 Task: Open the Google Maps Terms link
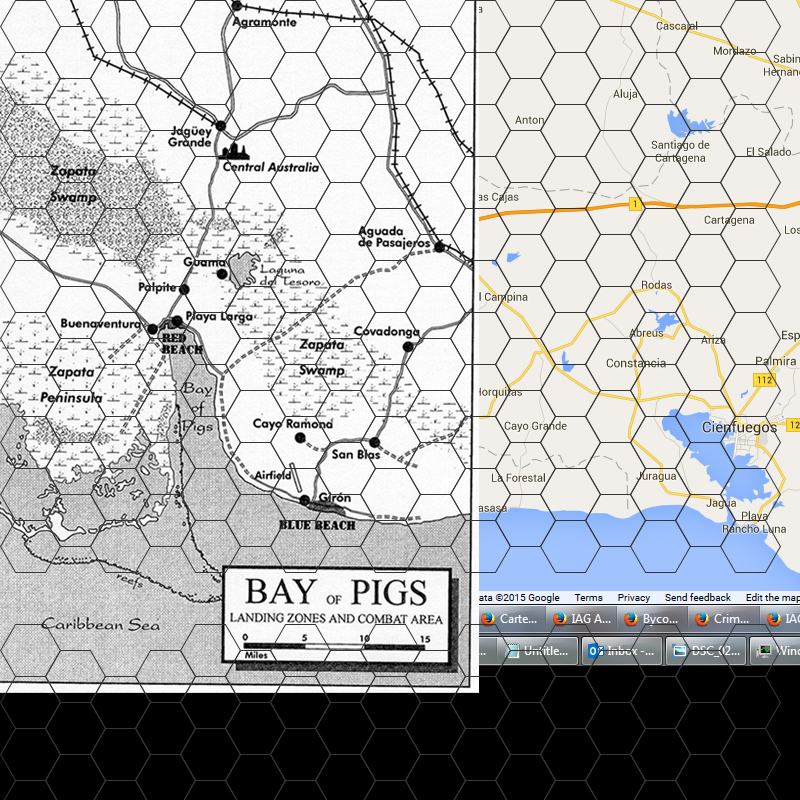[x=588, y=597]
